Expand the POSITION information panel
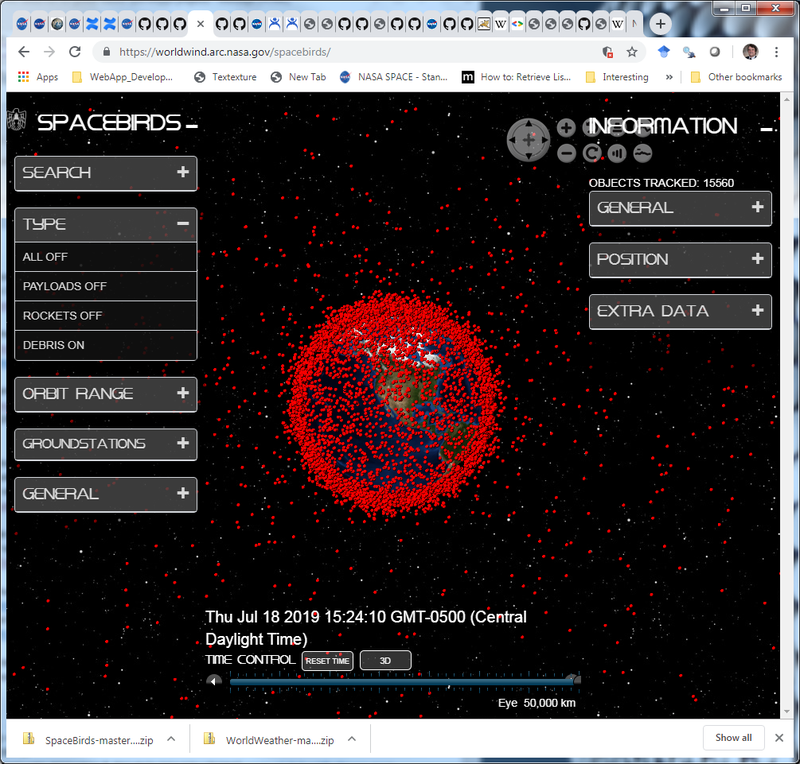This screenshot has height=764, width=800. [x=680, y=260]
